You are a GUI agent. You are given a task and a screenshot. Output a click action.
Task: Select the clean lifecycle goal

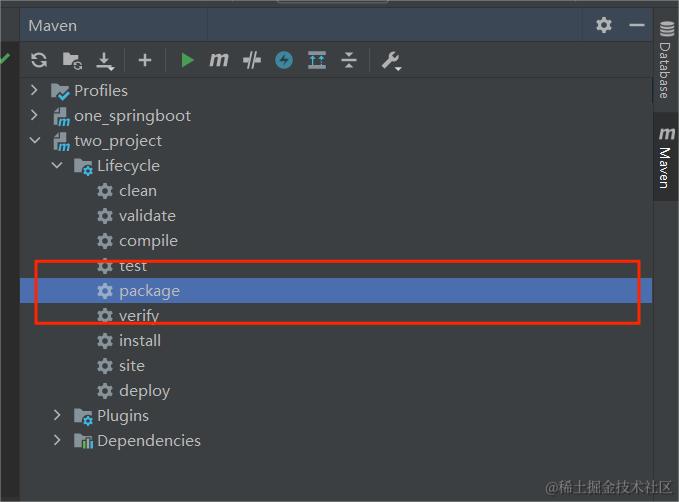click(138, 191)
